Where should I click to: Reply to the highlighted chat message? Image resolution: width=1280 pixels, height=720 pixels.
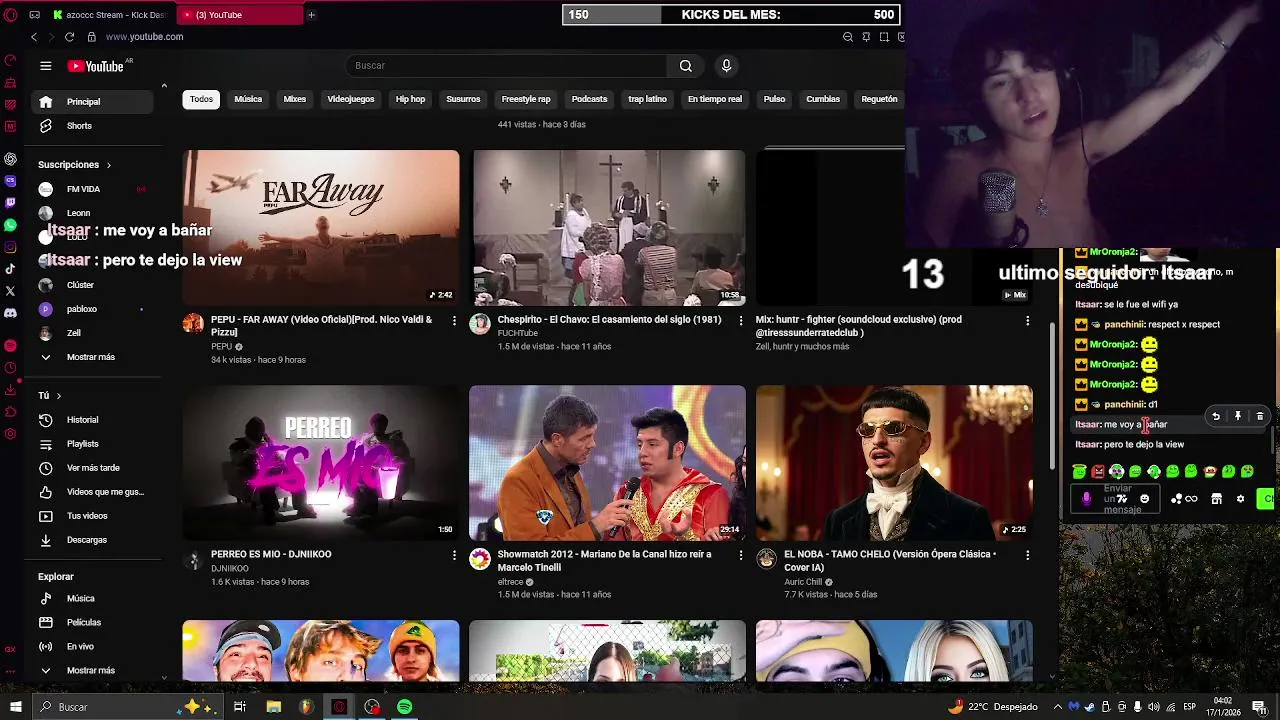[1216, 416]
